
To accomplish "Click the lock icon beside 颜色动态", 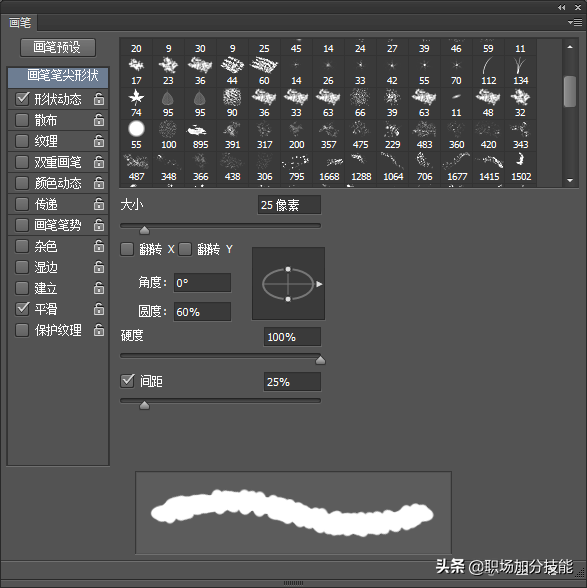I will [x=99, y=183].
